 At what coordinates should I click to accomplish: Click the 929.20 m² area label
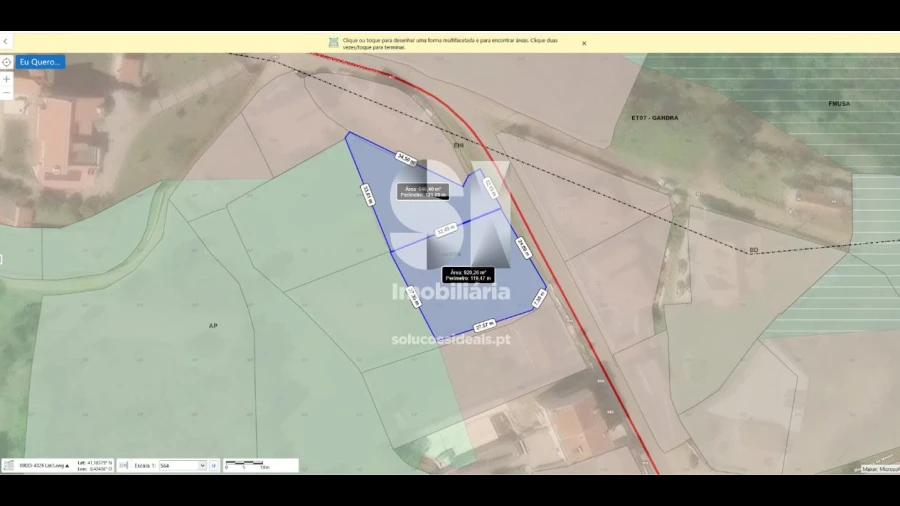tap(468, 274)
